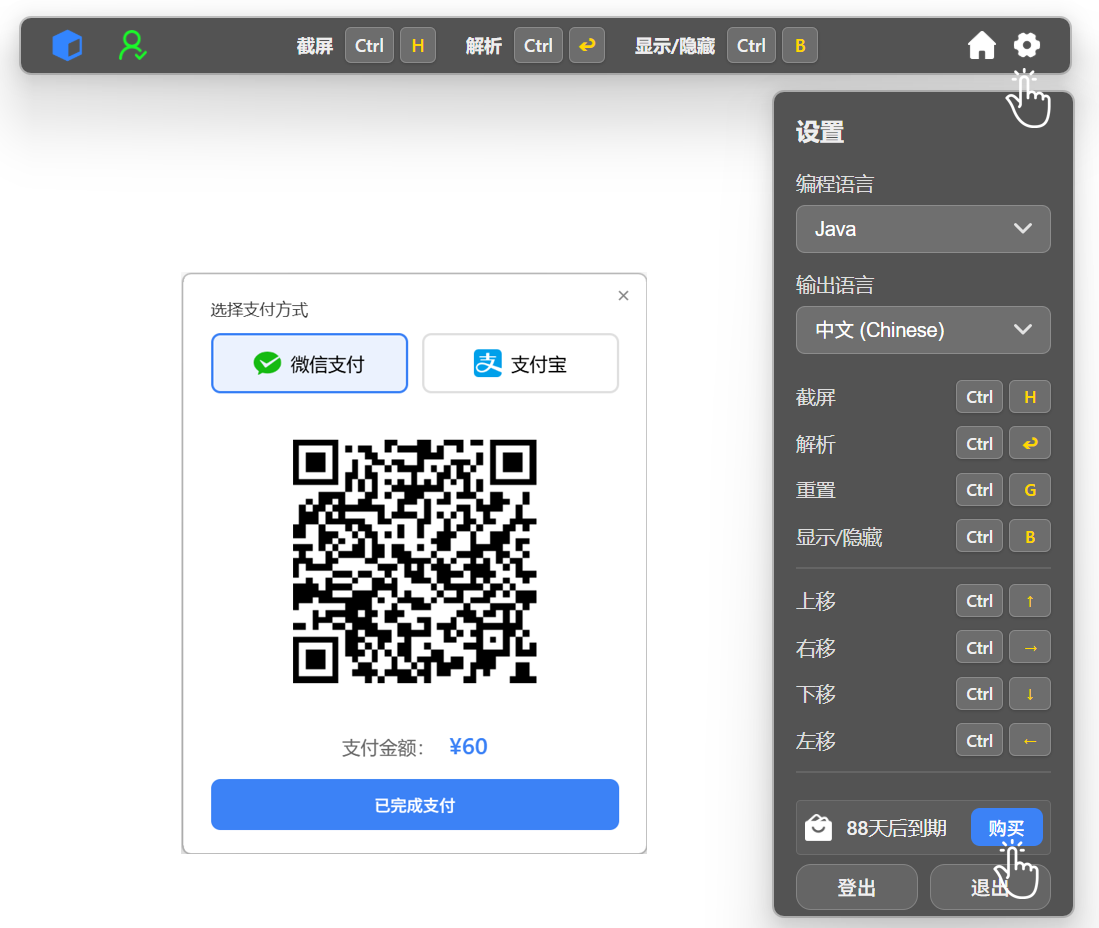Select 支付宝 payment method
This screenshot has height=928, width=1099.
coord(520,364)
